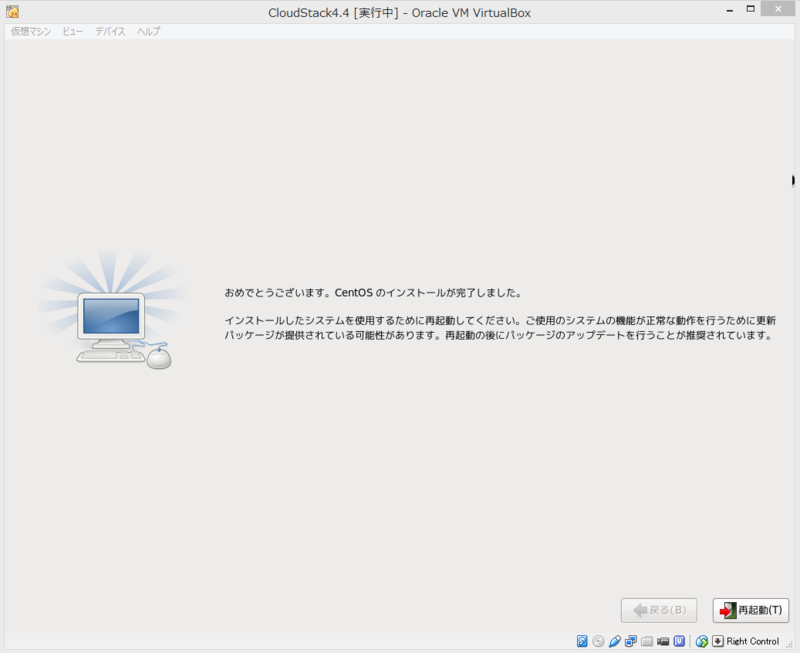
Task: Click the hard disk activity status icon
Action: [x=580, y=641]
